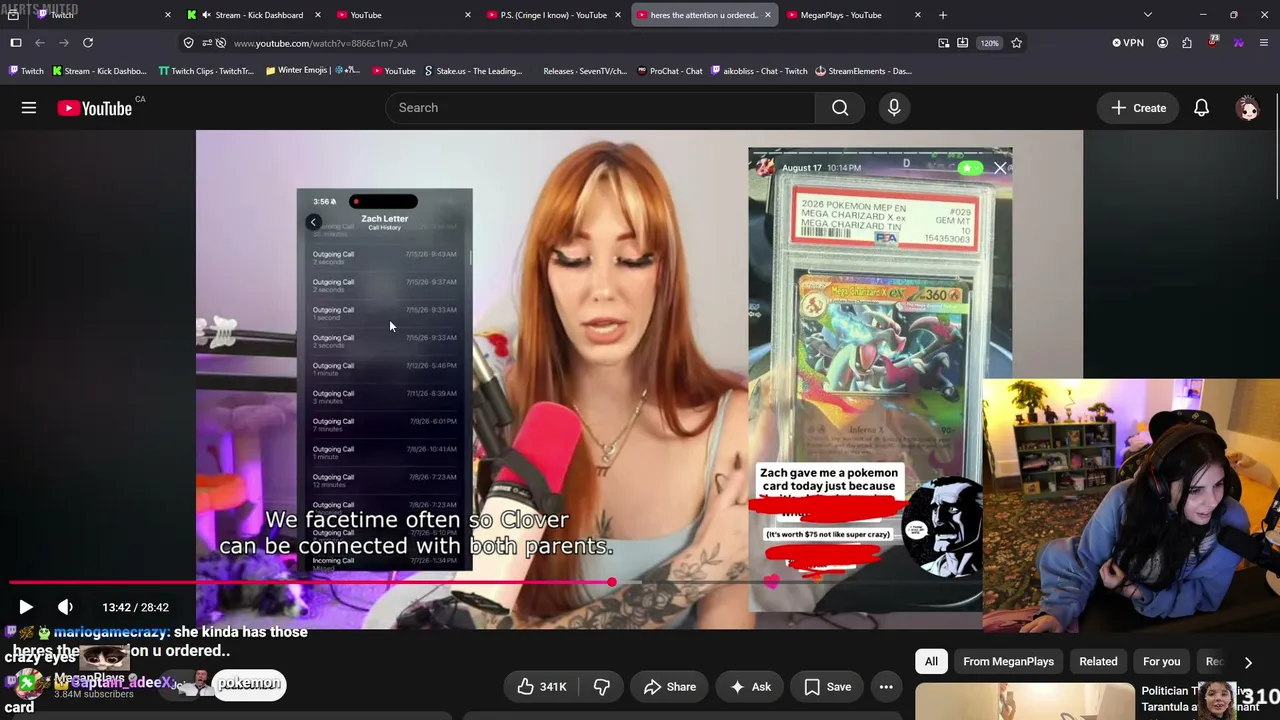The width and height of the screenshot is (1280, 720).
Task: Open the browser account profile icon
Action: 1162,43
